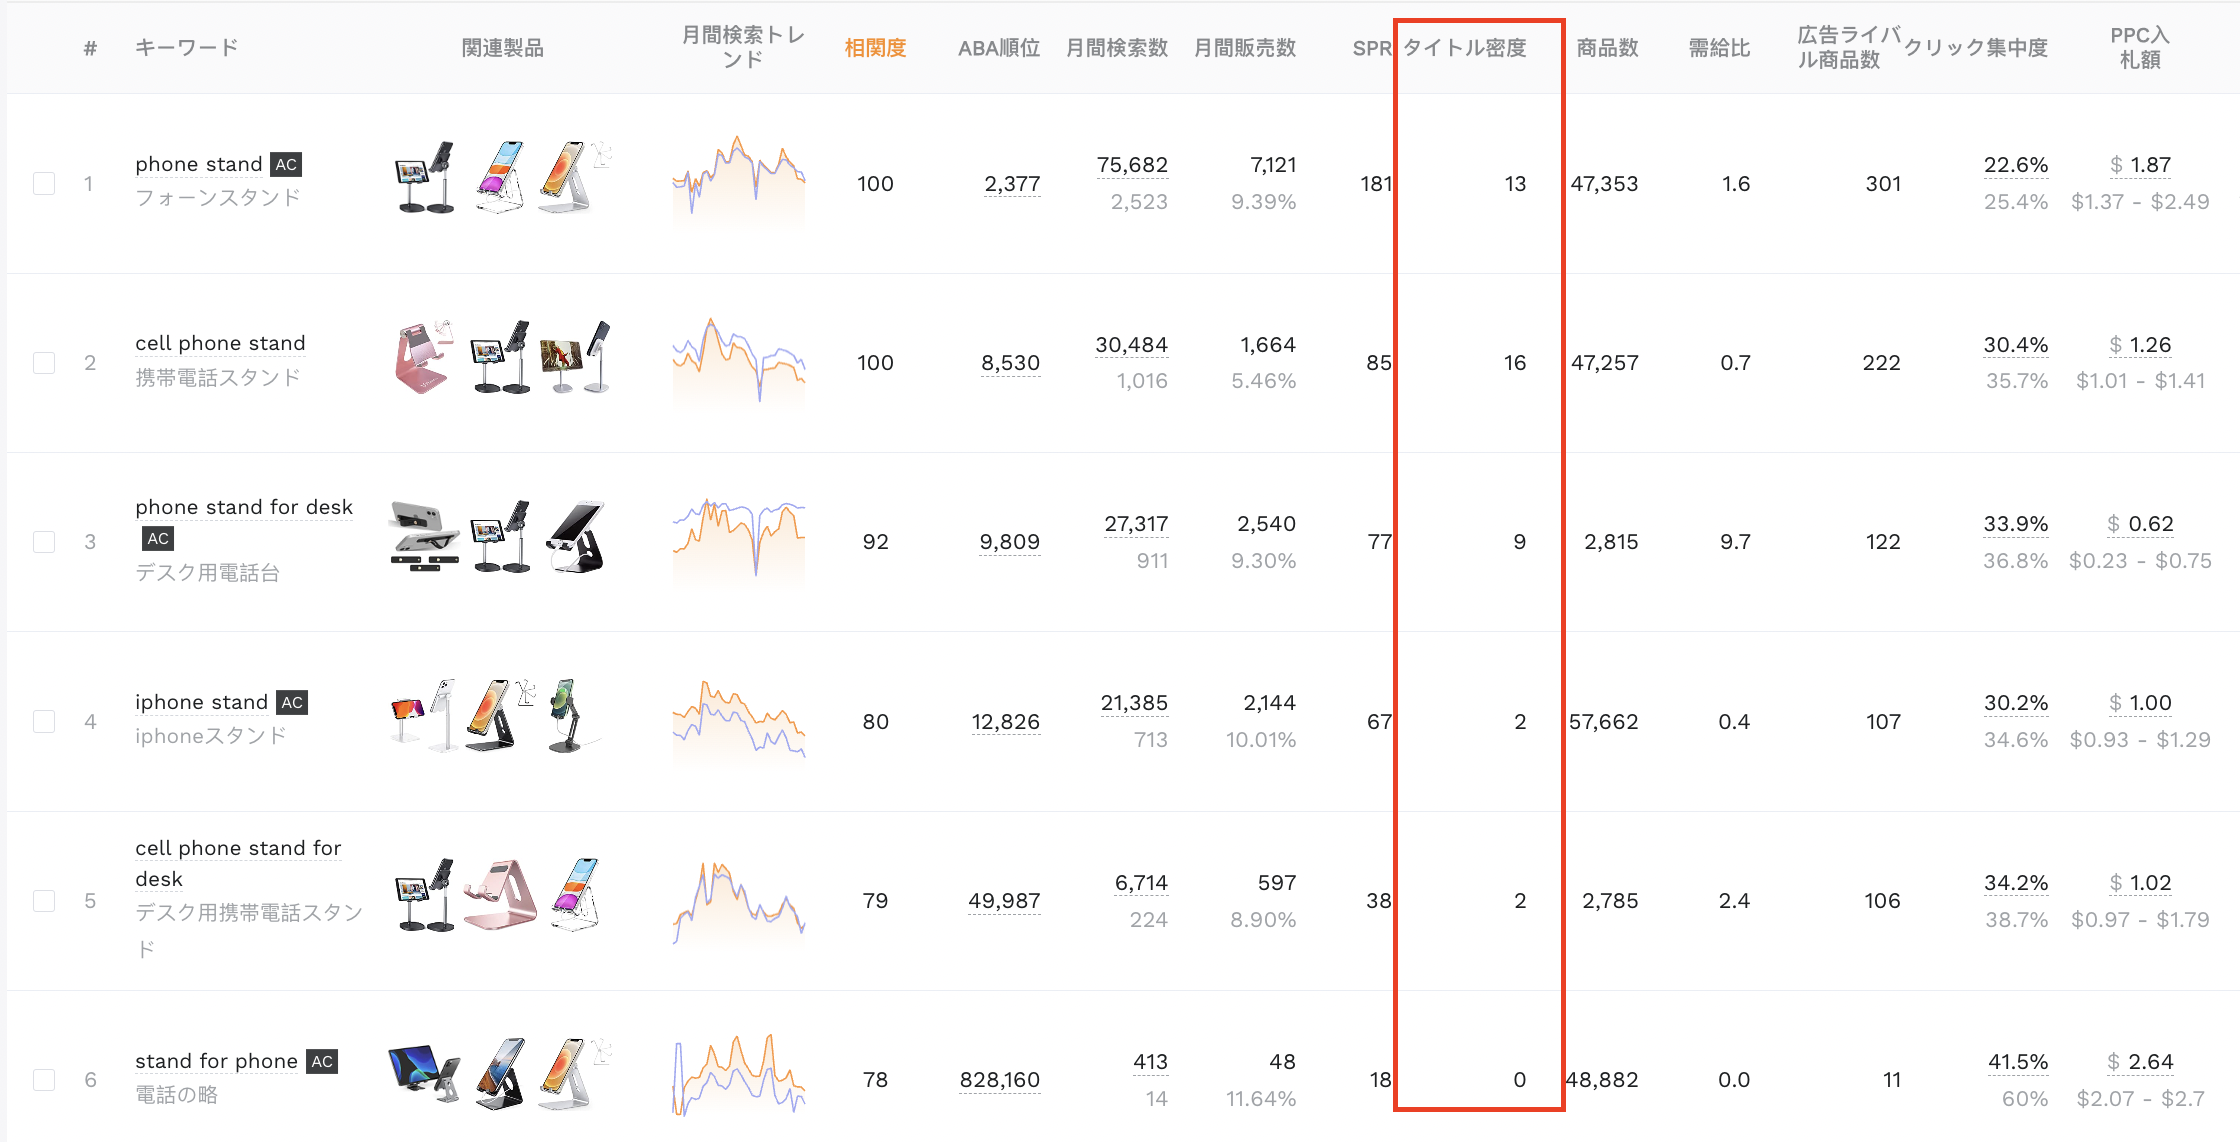
Task: Click the AC badge next to phone stand
Action: 286,164
